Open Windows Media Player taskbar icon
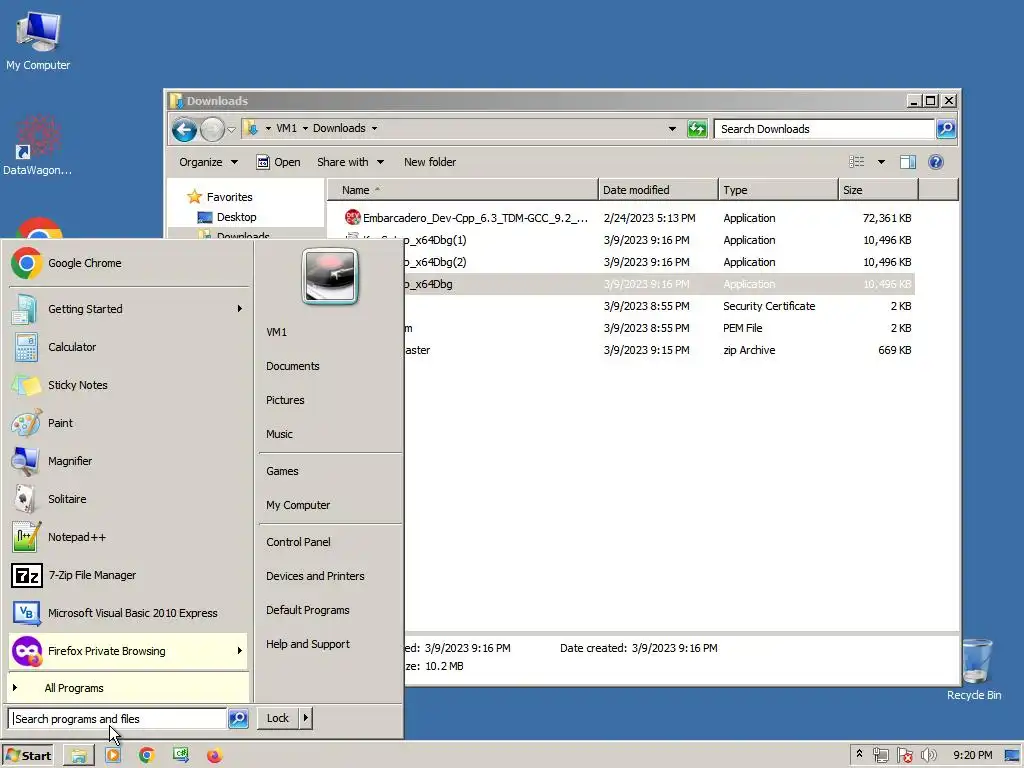1024x768 pixels. [113, 756]
